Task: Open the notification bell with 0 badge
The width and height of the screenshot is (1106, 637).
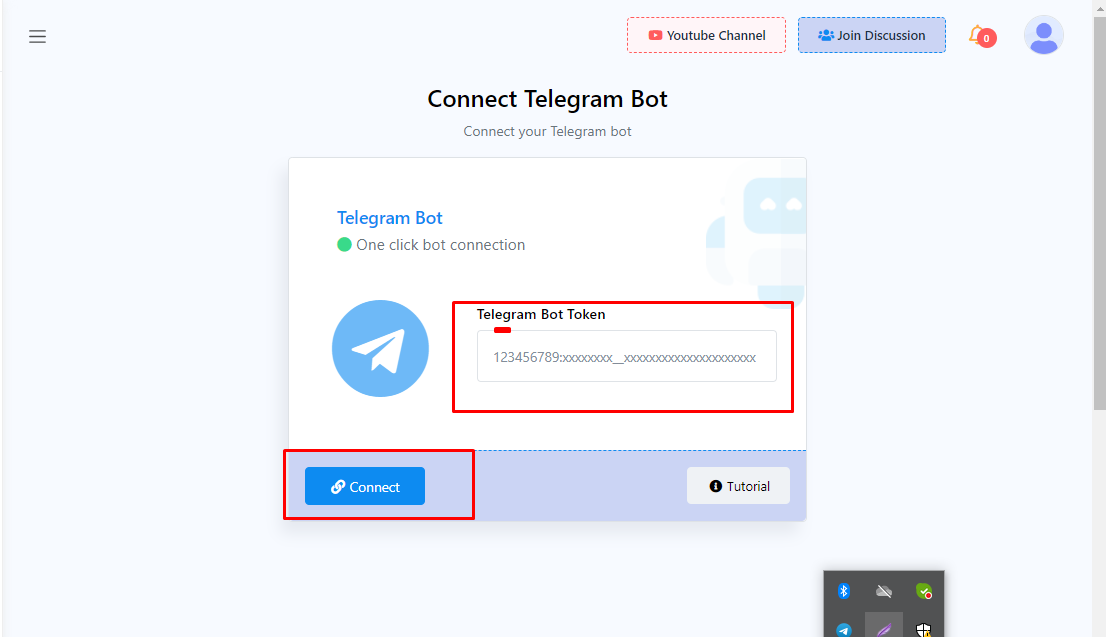Action: click(982, 36)
